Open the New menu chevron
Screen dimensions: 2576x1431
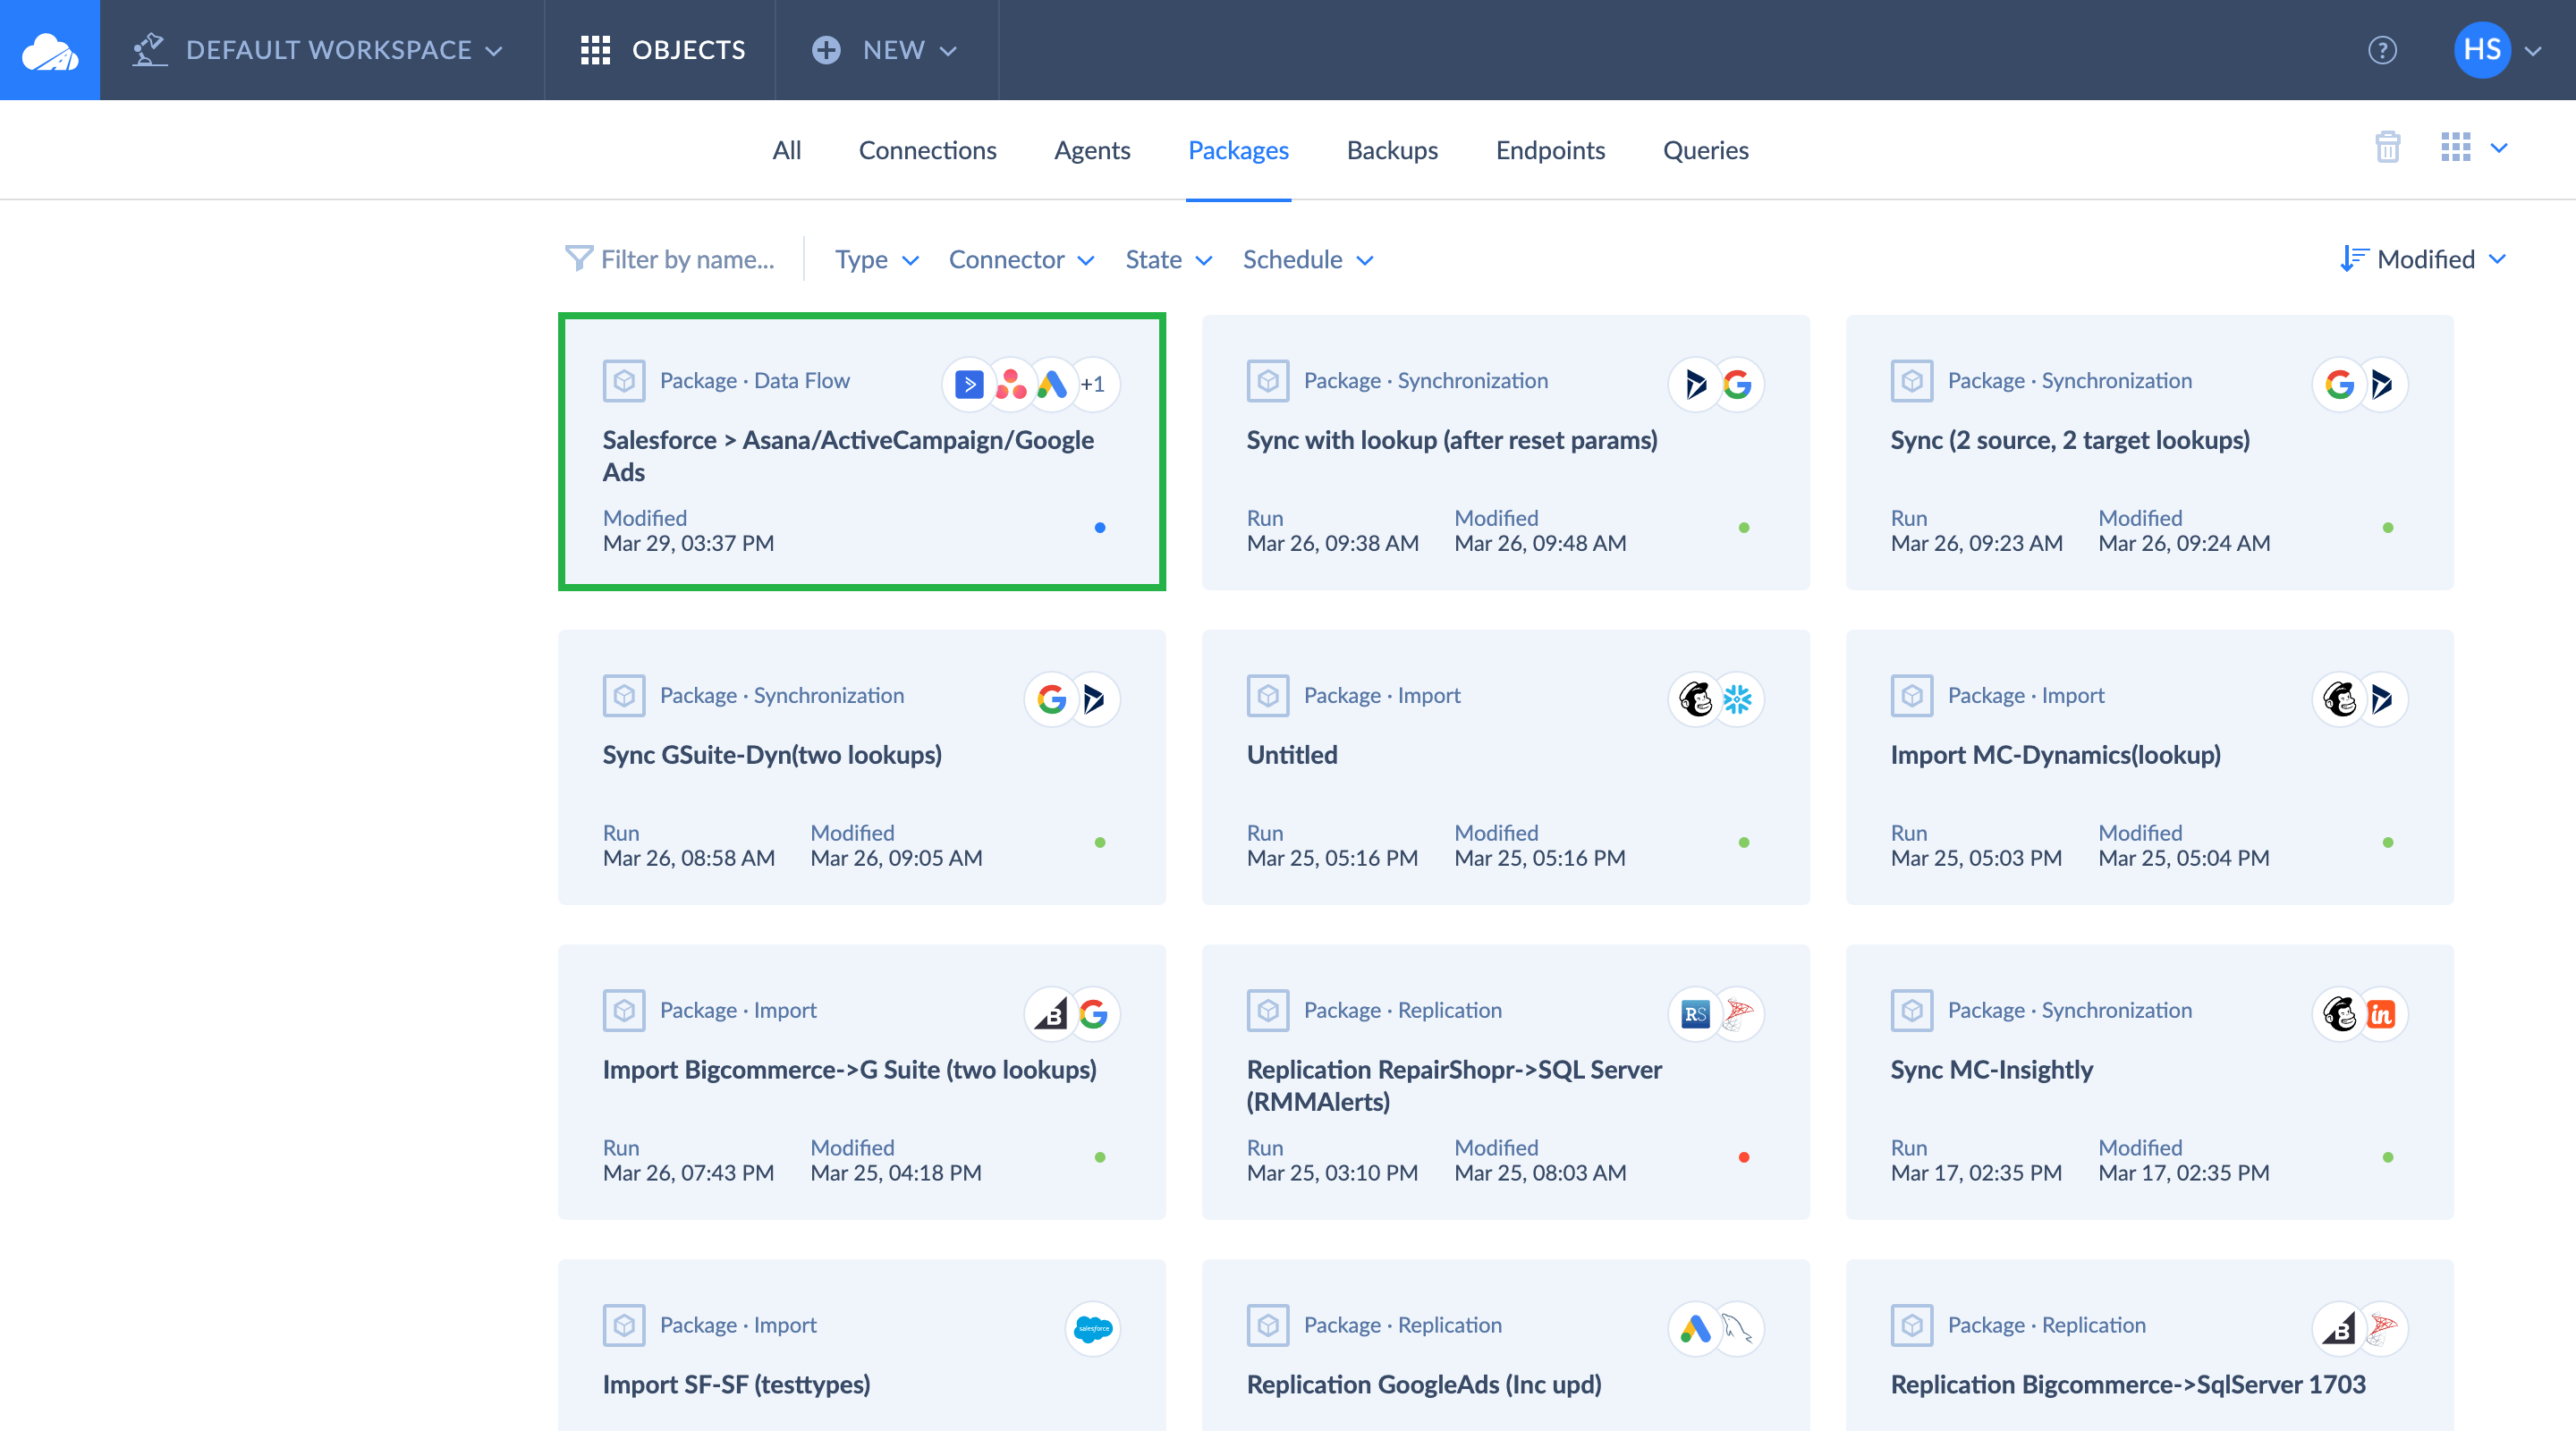click(949, 50)
